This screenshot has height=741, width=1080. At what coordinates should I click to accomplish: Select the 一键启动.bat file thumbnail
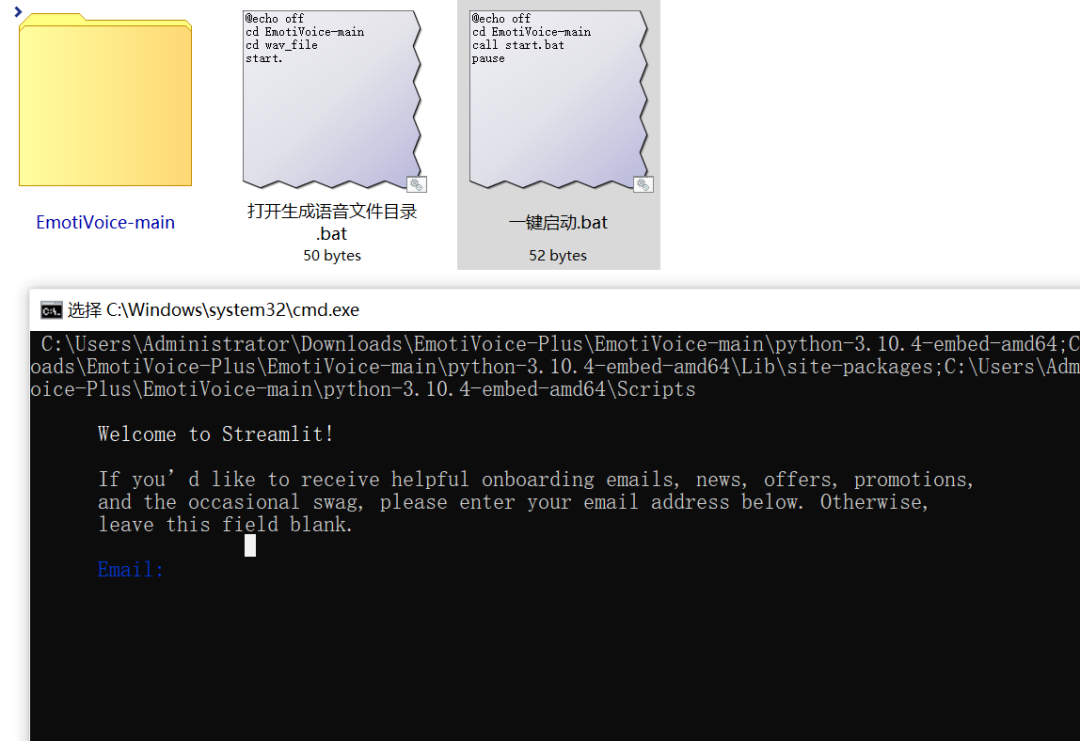click(559, 100)
